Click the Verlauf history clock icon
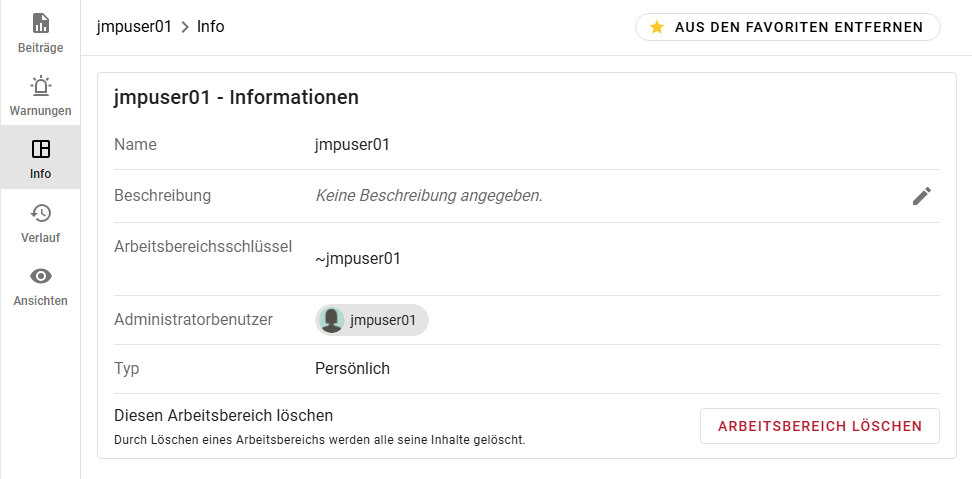972x479 pixels. [x=41, y=213]
